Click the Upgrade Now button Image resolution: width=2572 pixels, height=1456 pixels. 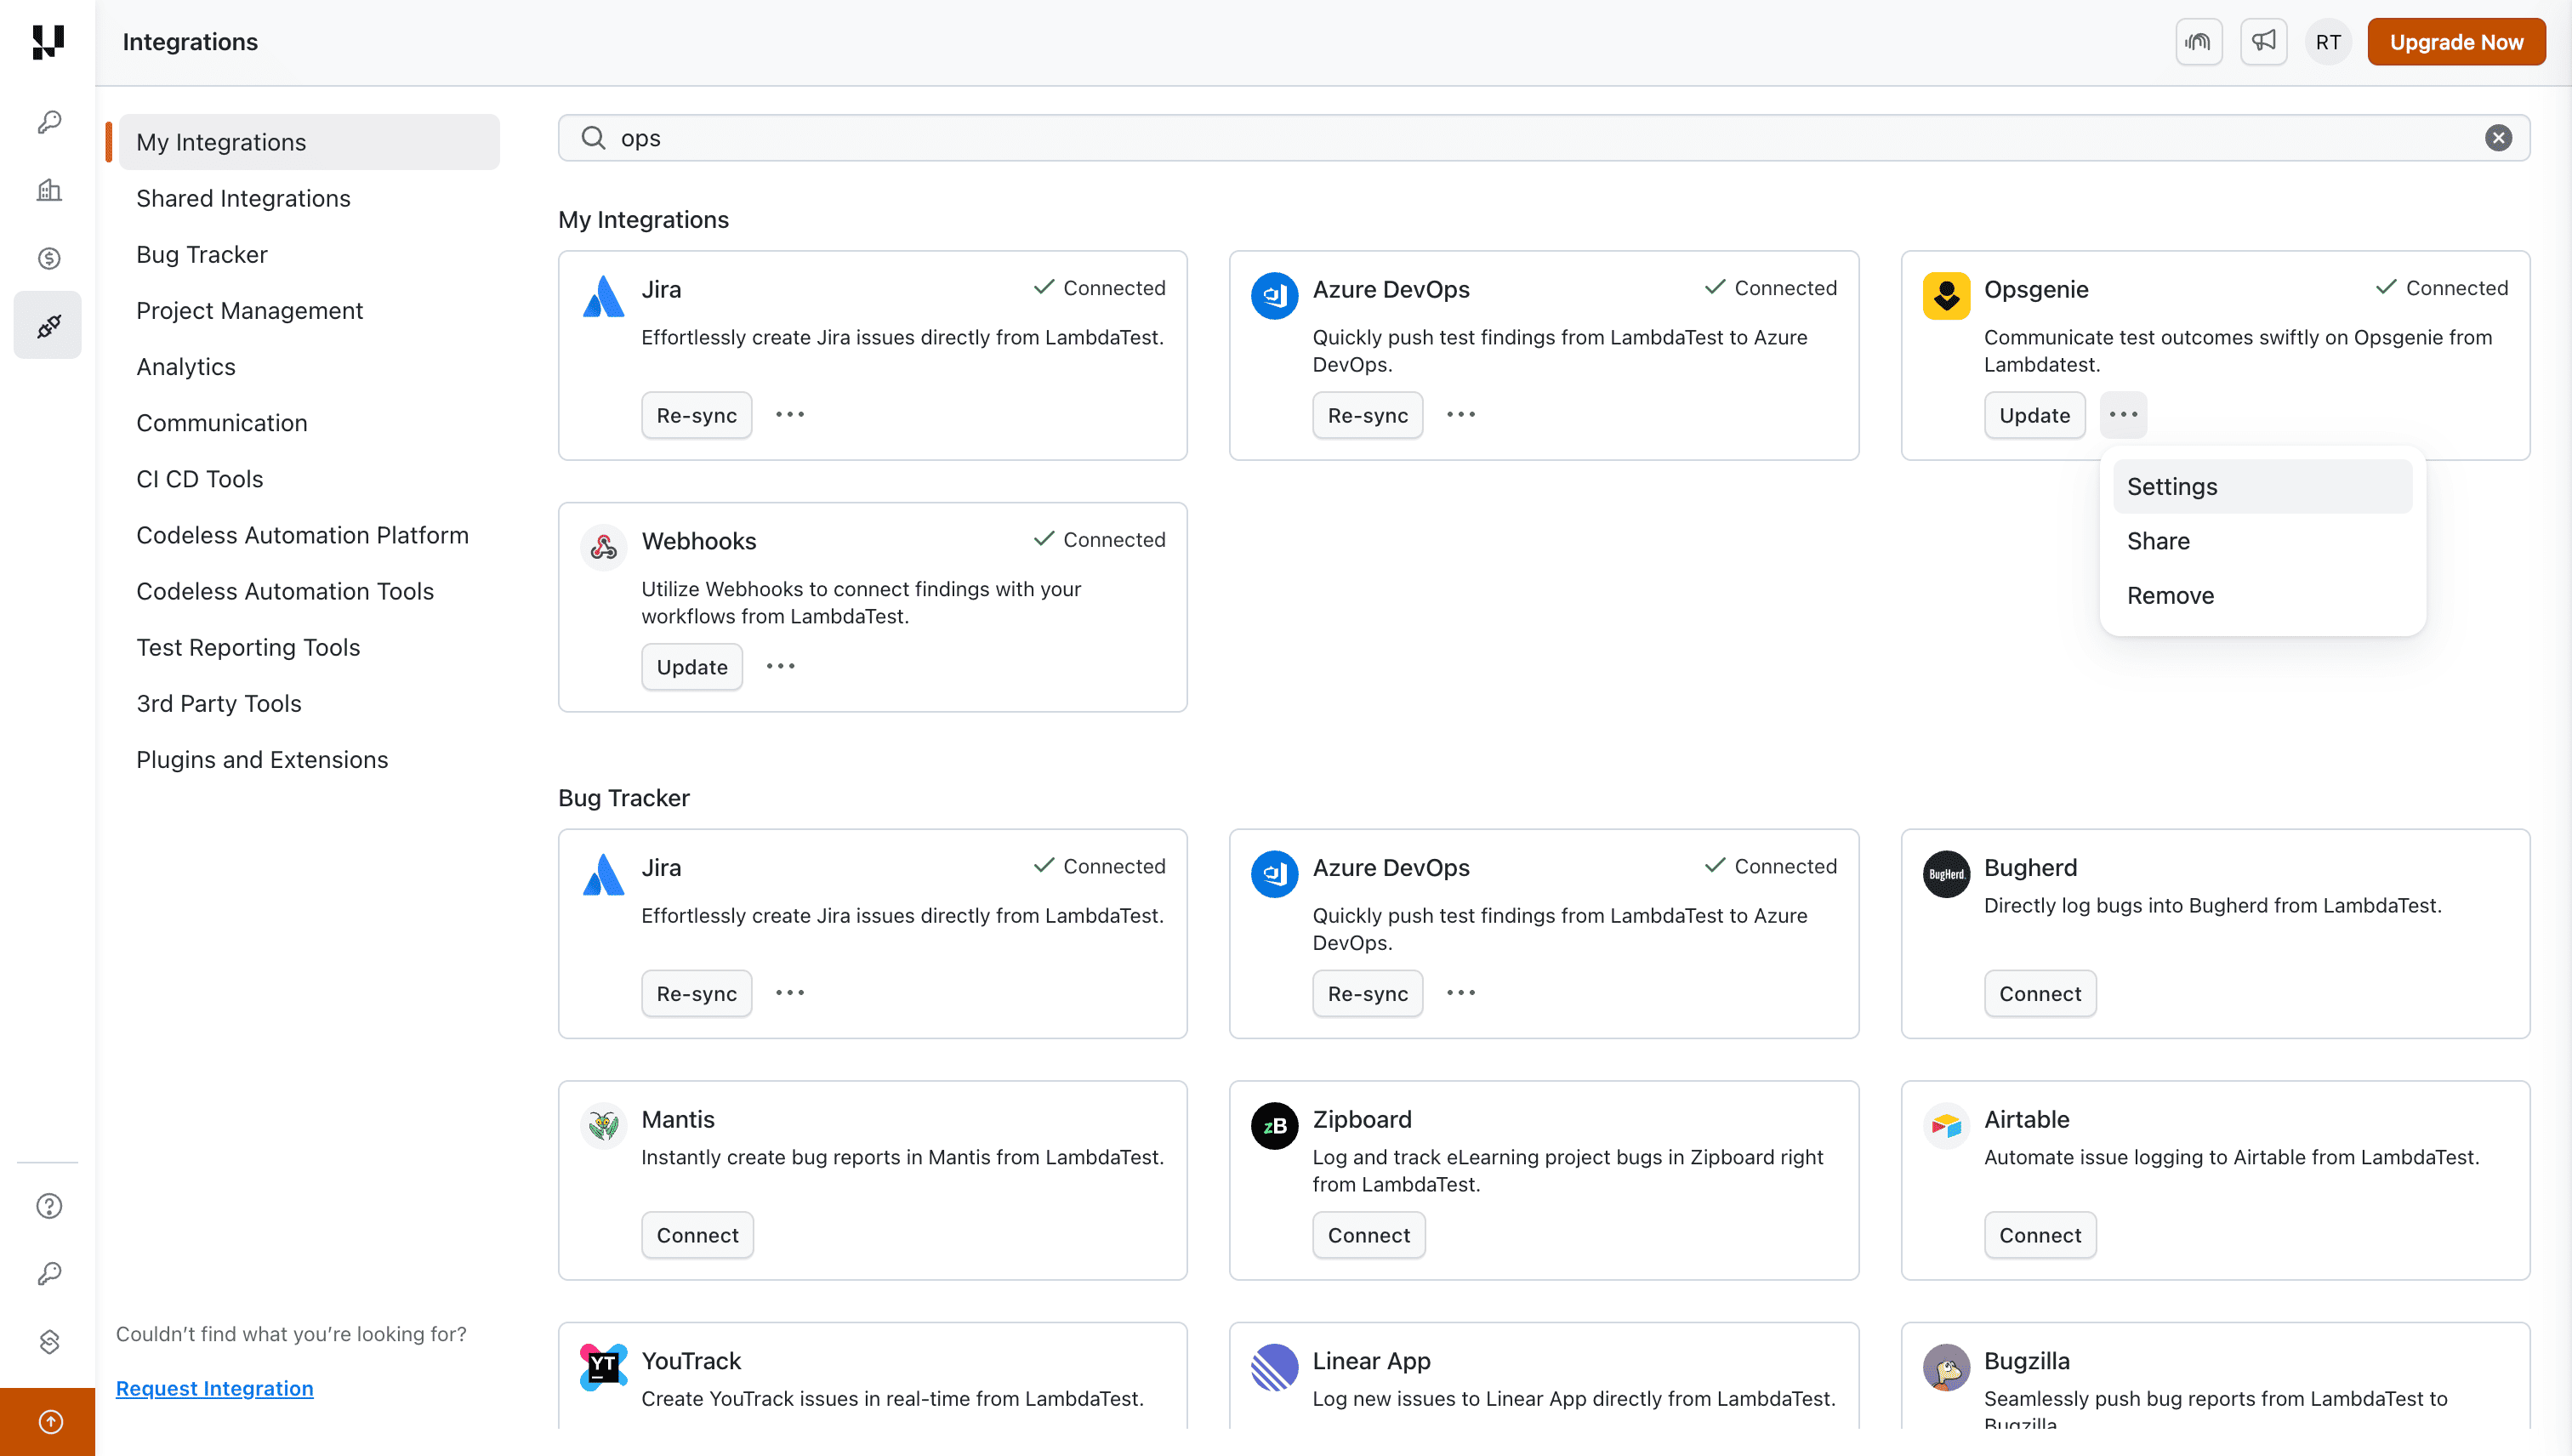click(x=2457, y=41)
